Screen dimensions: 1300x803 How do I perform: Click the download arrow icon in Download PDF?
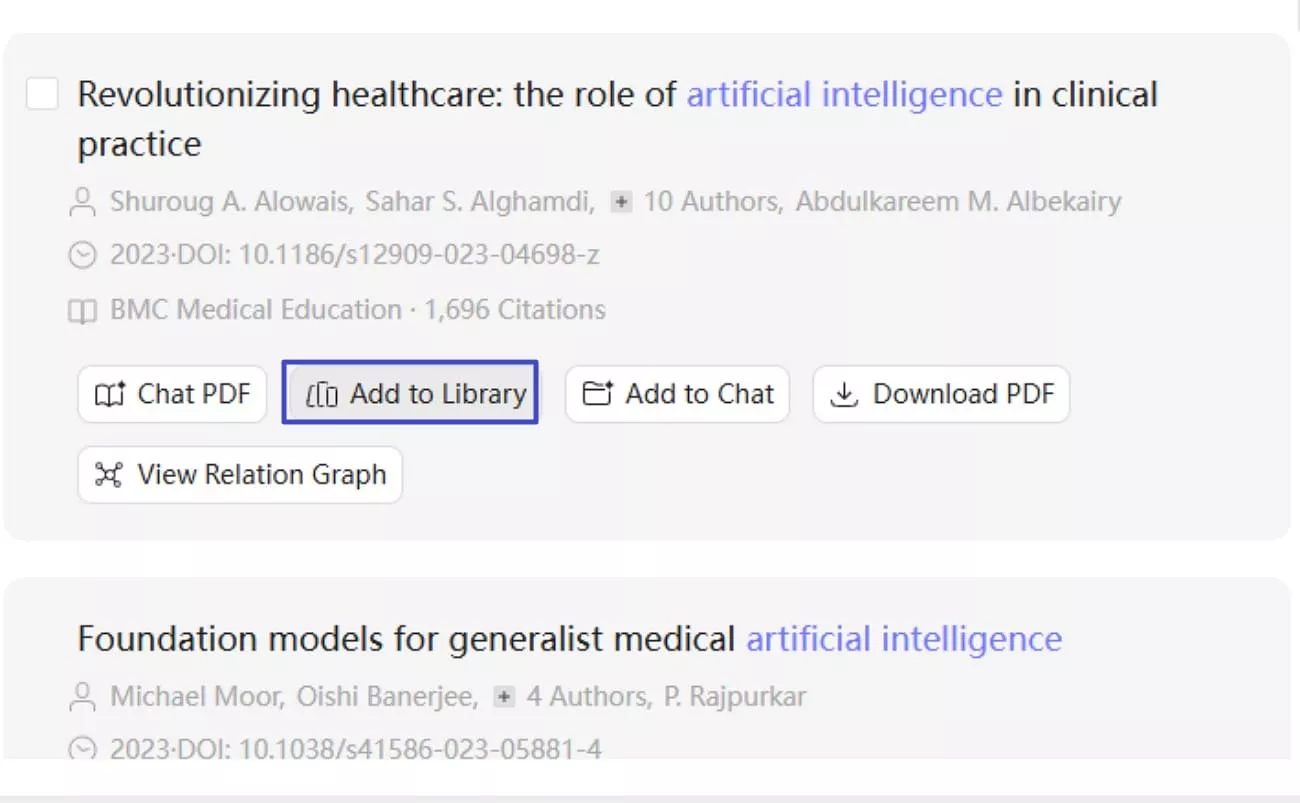pyautogui.click(x=845, y=394)
